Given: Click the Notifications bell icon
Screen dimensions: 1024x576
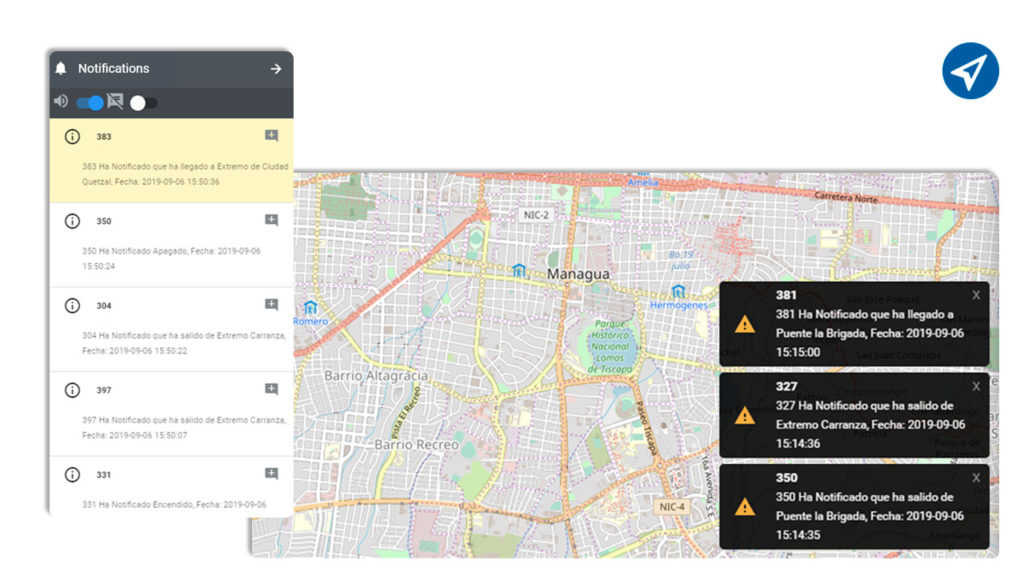Looking at the screenshot, I should pos(61,68).
